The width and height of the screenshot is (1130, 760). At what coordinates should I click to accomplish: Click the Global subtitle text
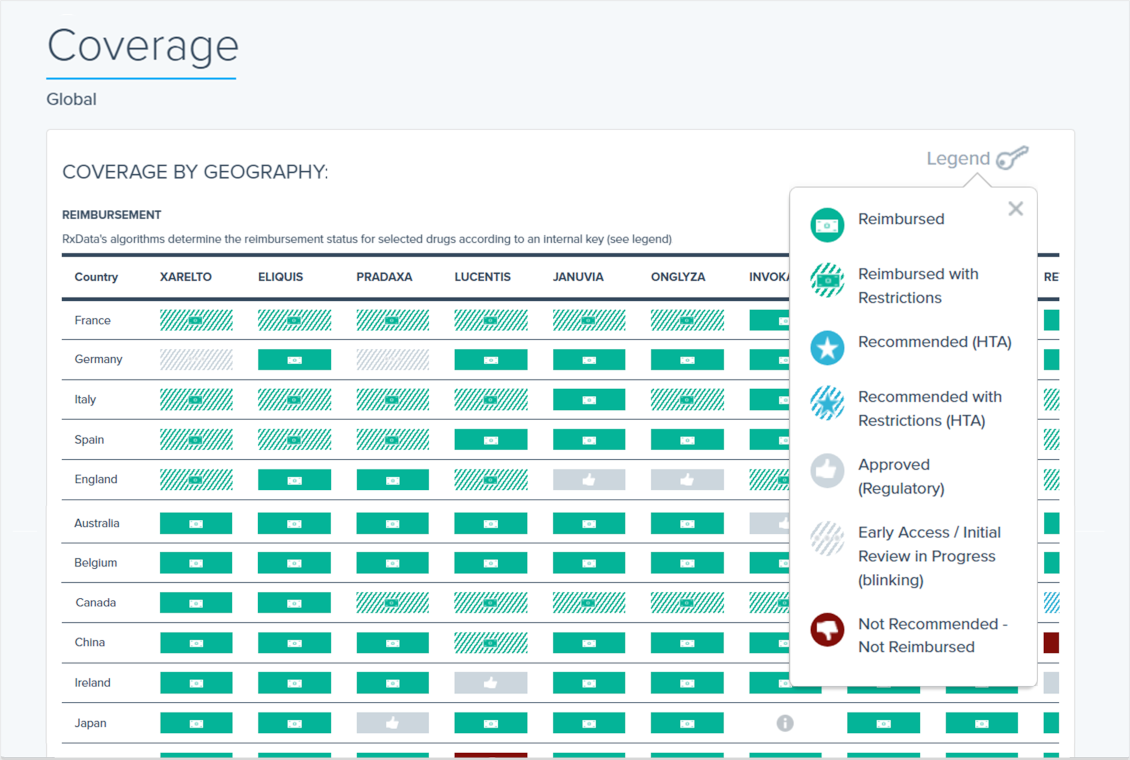[x=71, y=99]
